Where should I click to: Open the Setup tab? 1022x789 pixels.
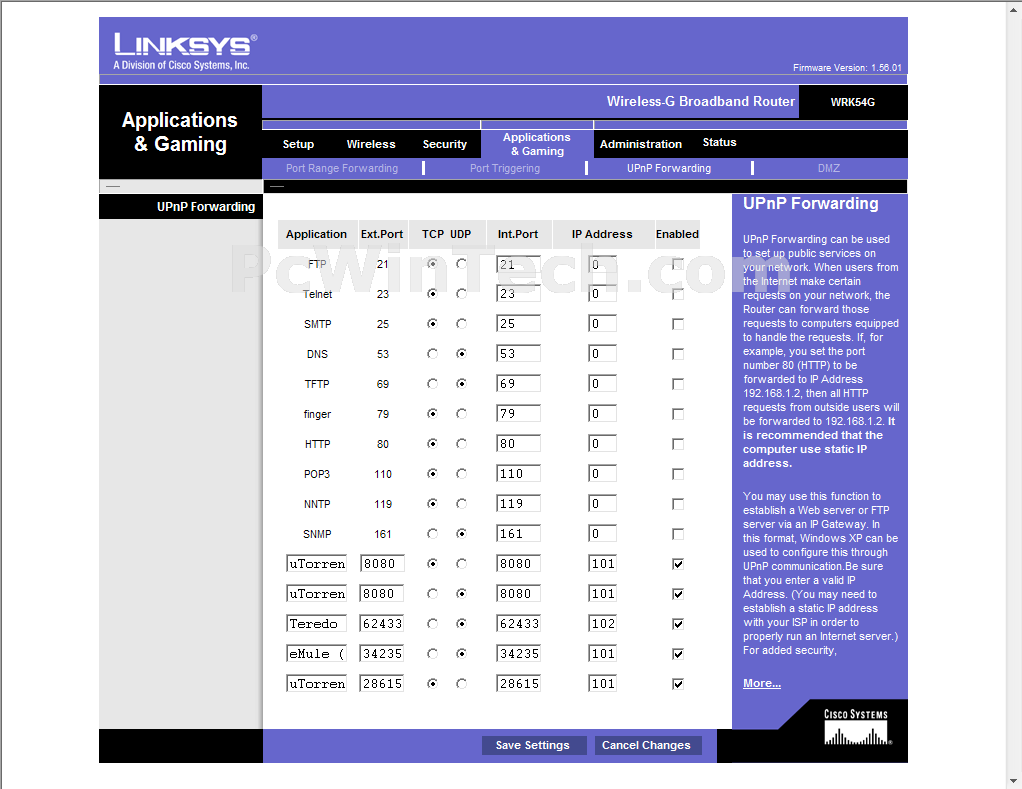point(298,144)
